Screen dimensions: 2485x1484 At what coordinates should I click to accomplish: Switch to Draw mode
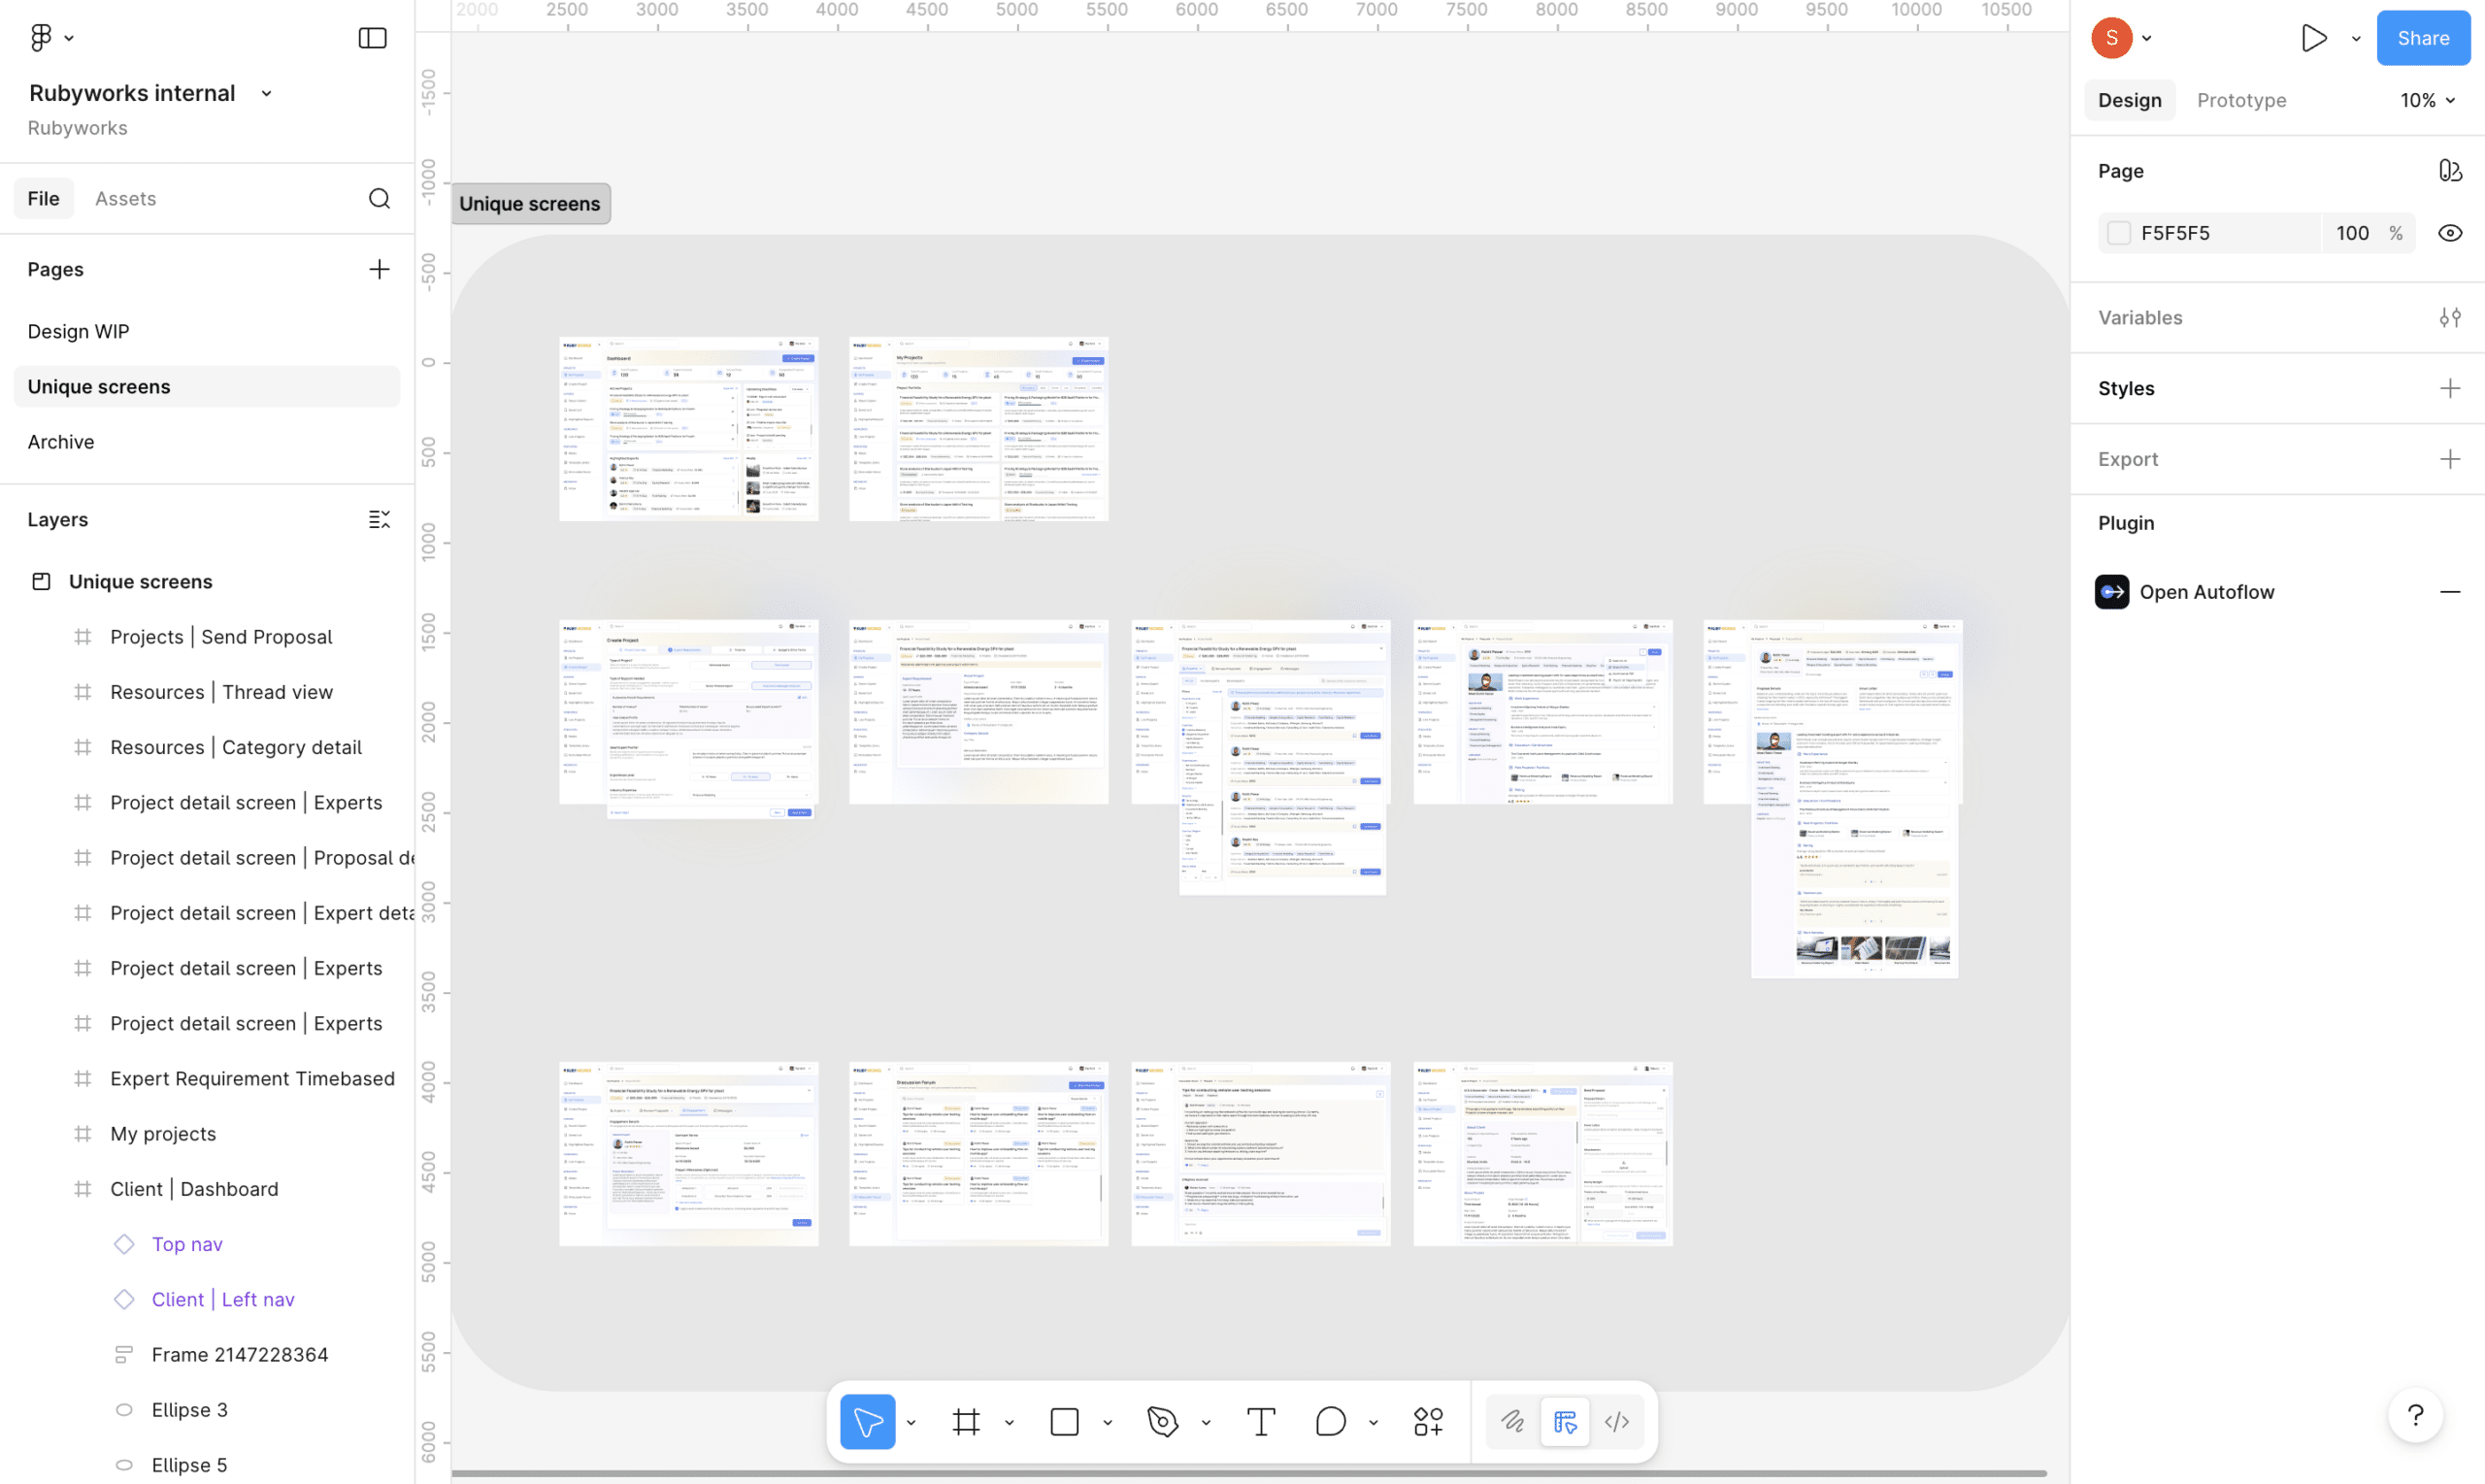(x=1513, y=1421)
